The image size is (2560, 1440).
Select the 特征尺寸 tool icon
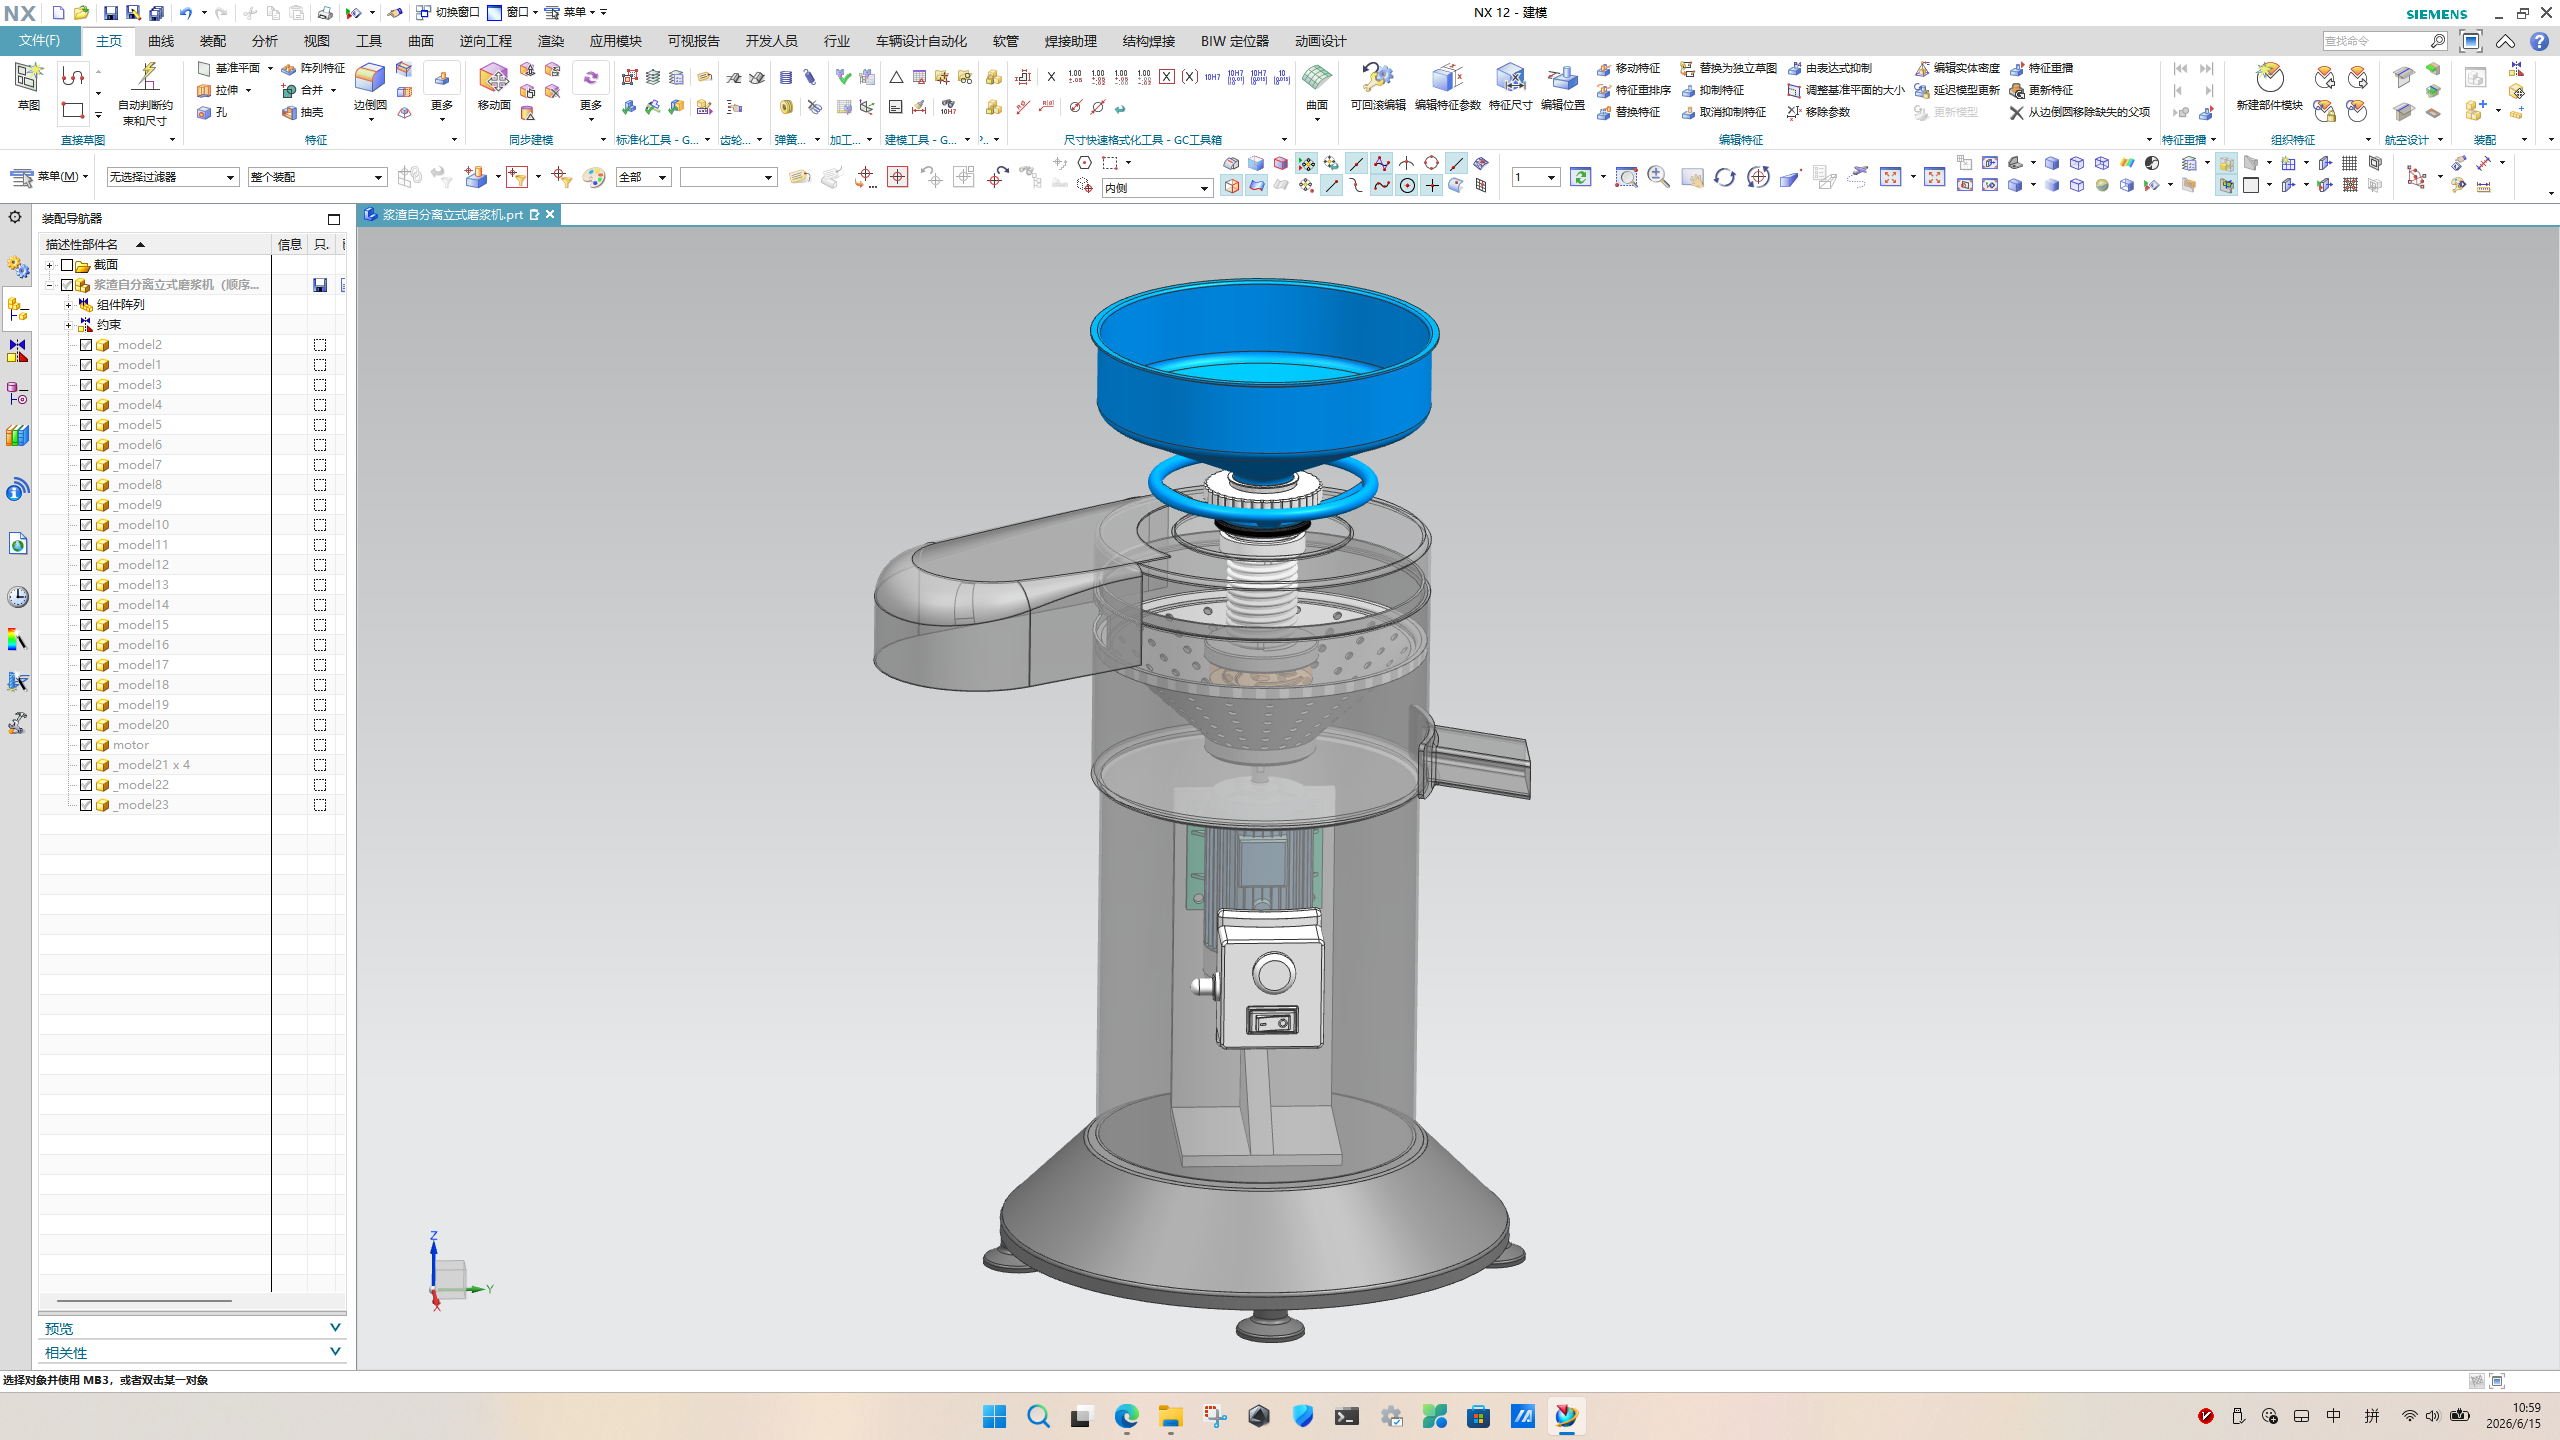pyautogui.click(x=1510, y=78)
